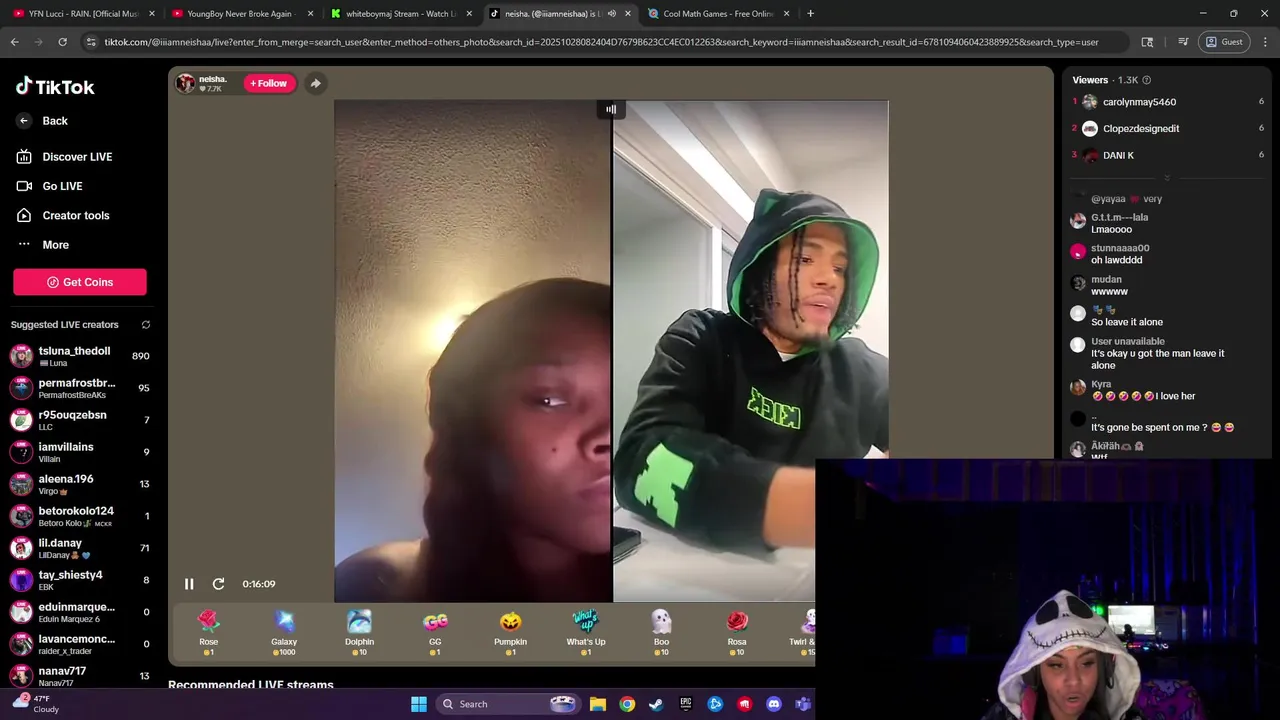Open eduinmarque... suggested live creator

pos(80,612)
